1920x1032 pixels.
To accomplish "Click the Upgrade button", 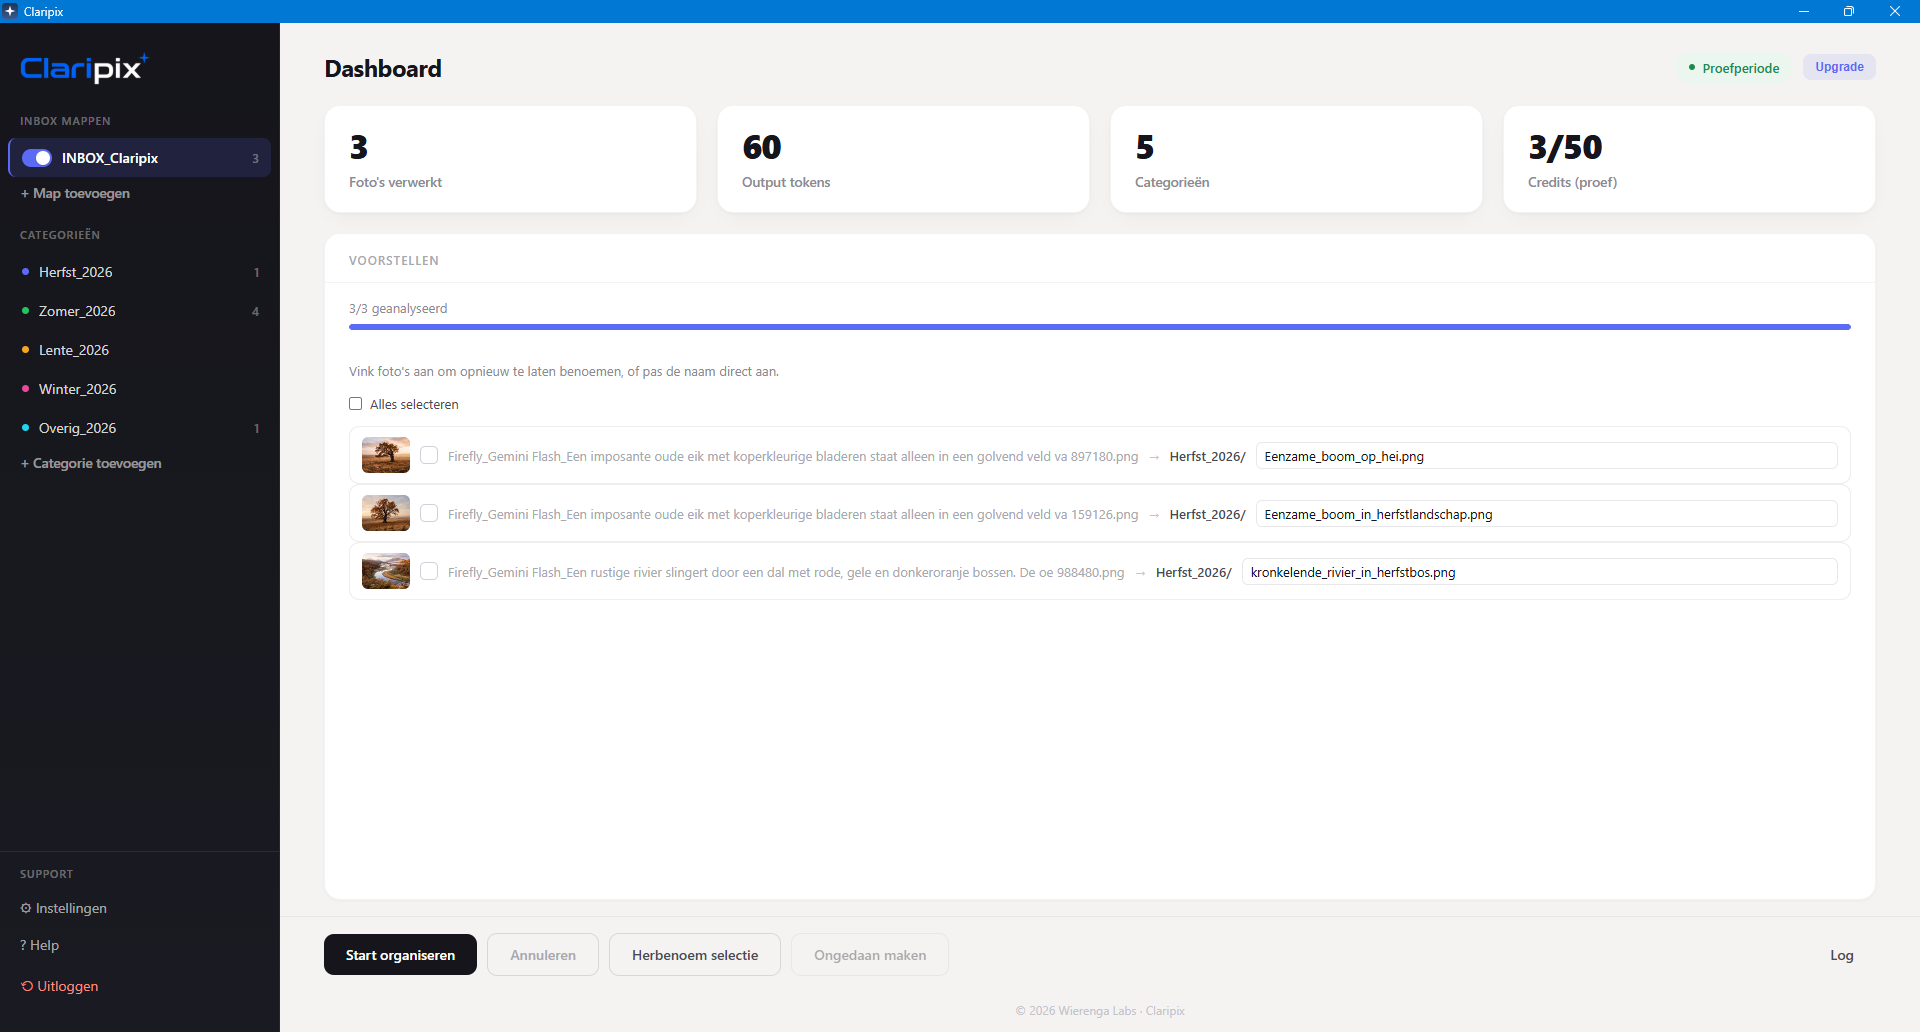I will pos(1839,67).
